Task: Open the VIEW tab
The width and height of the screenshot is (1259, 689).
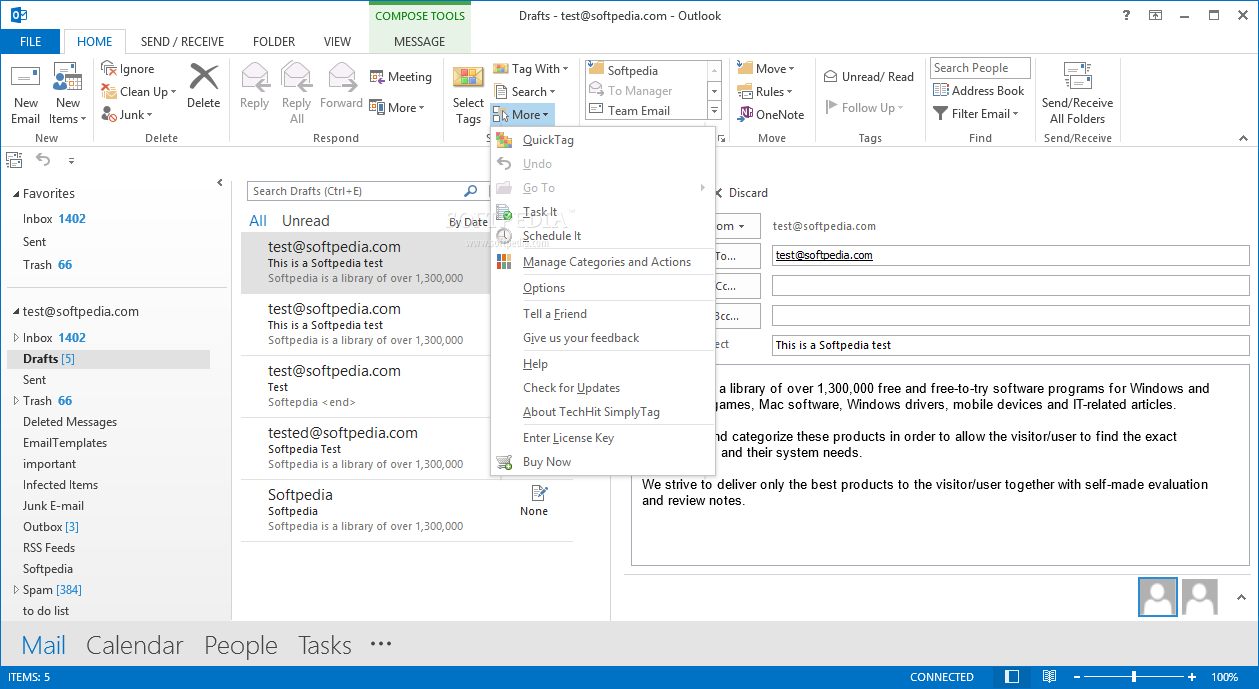Action: pos(338,42)
